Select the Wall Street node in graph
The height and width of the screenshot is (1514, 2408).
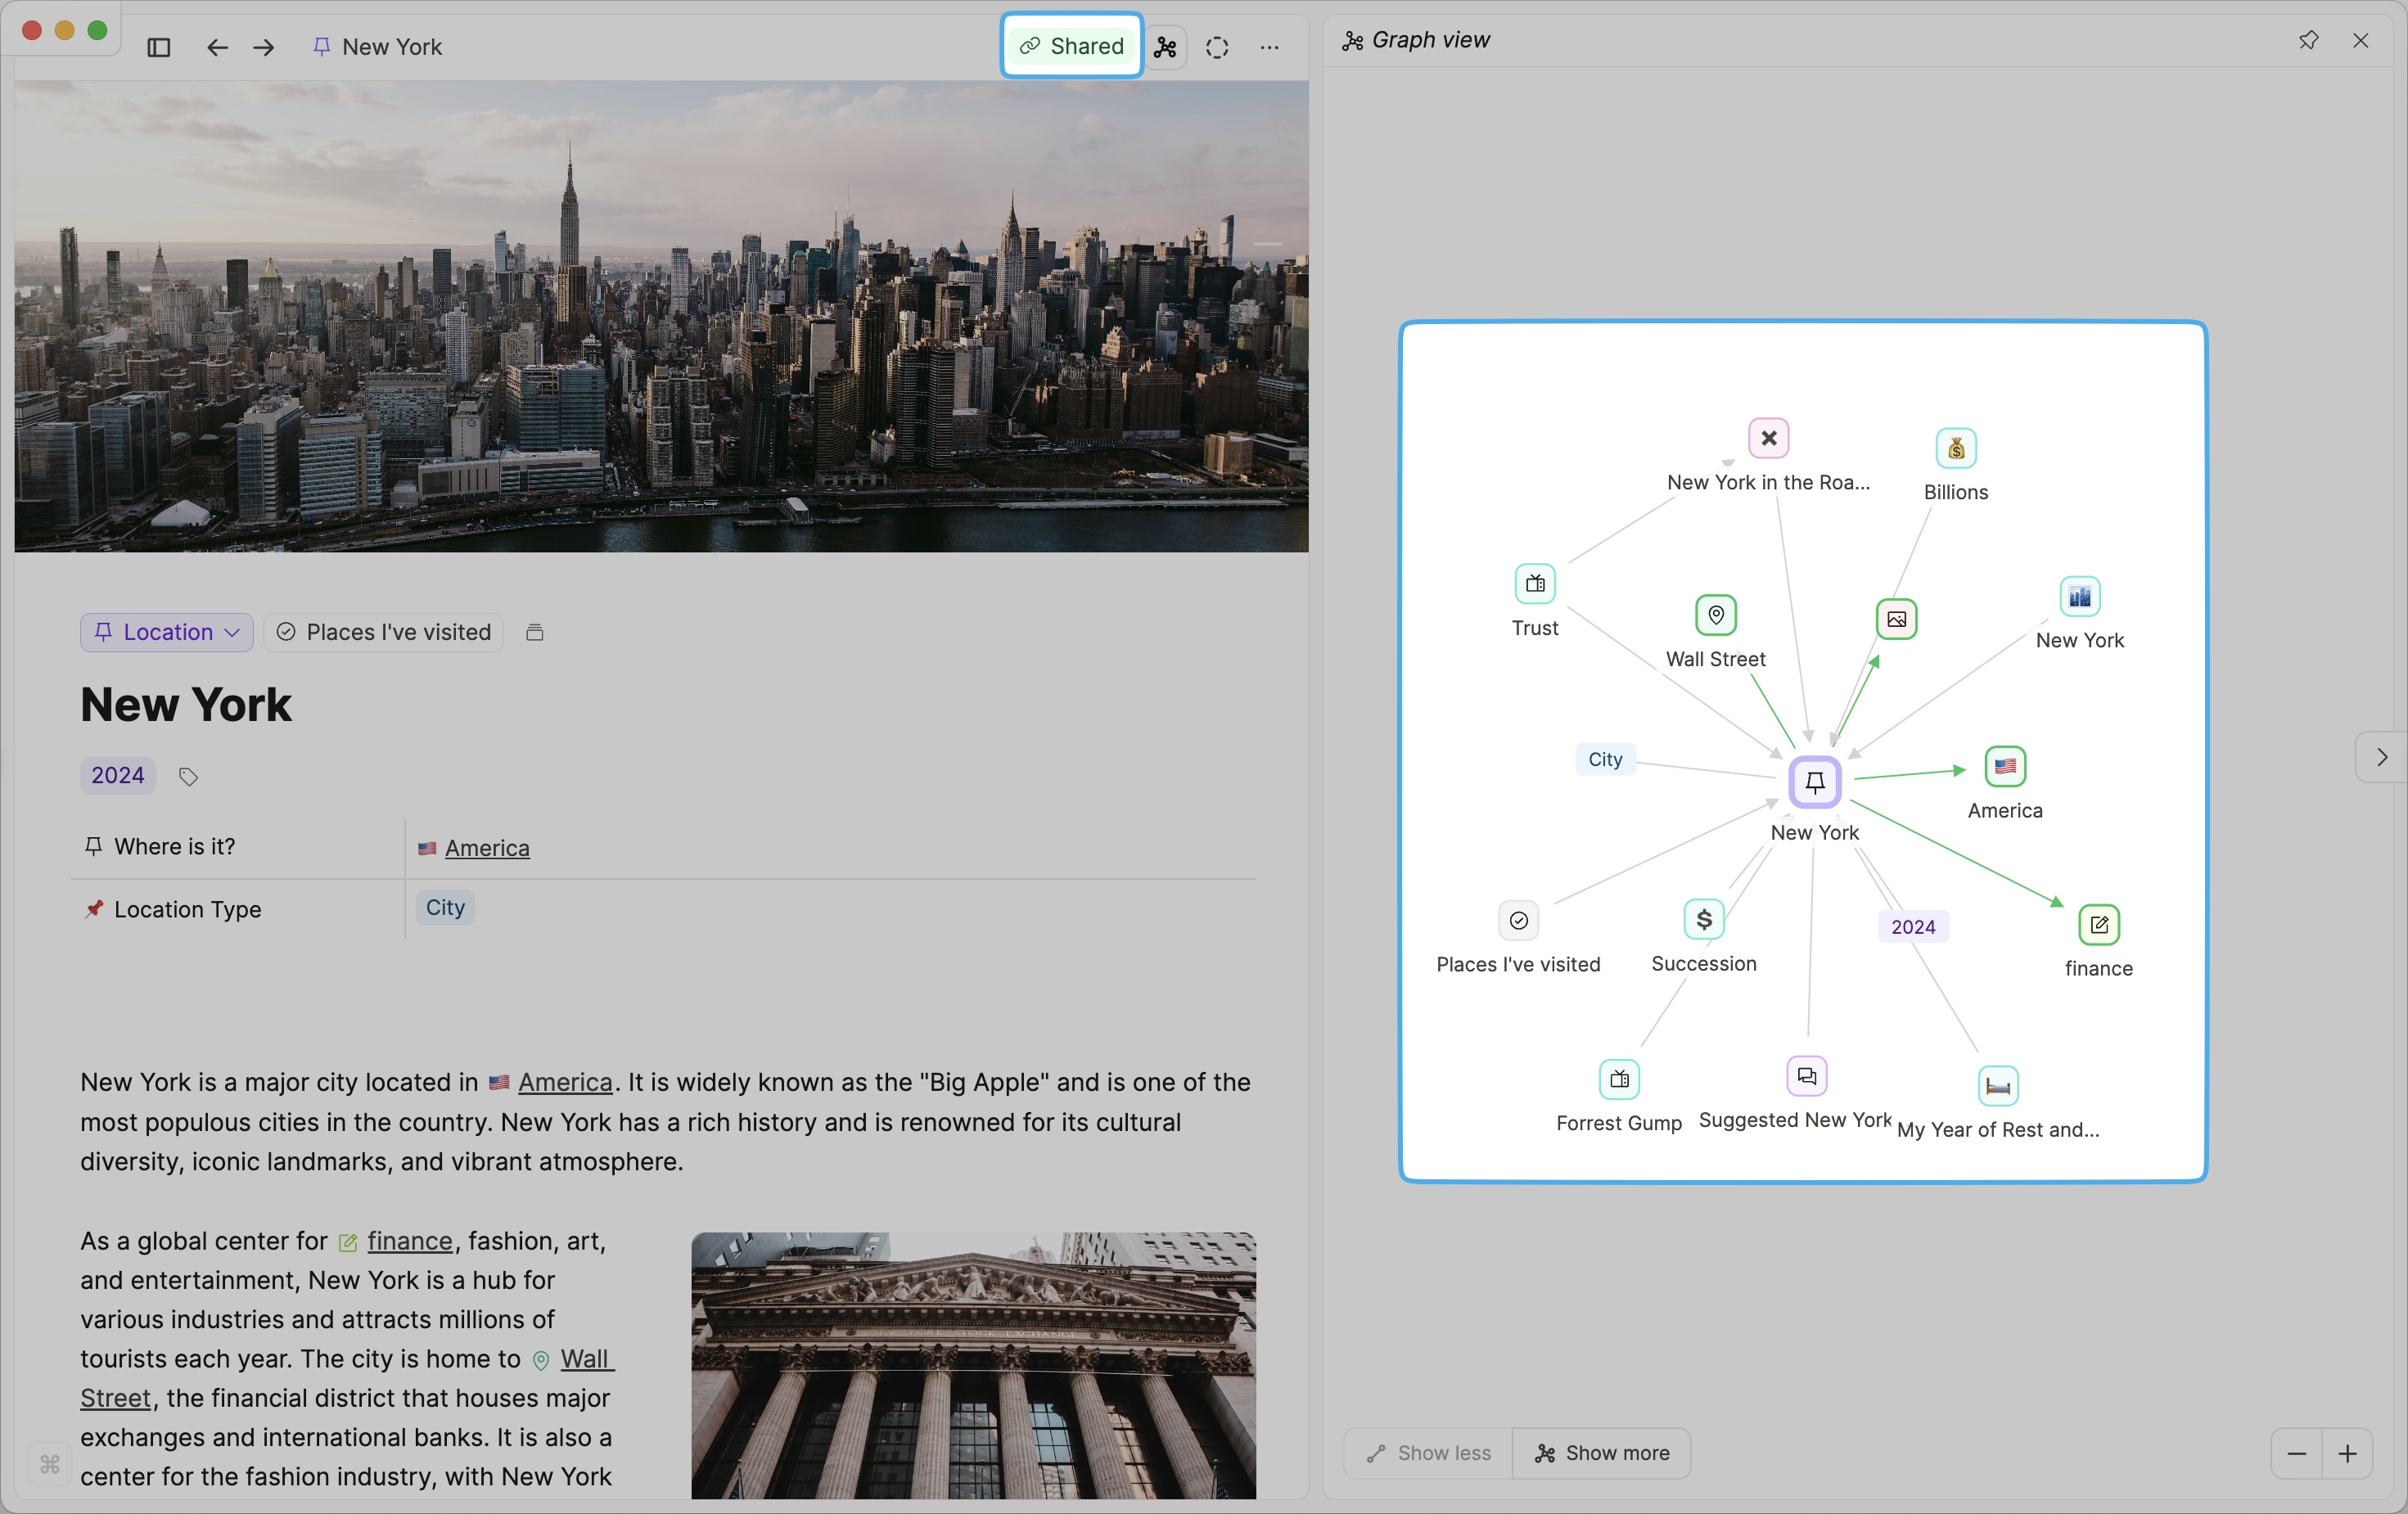pos(1715,615)
